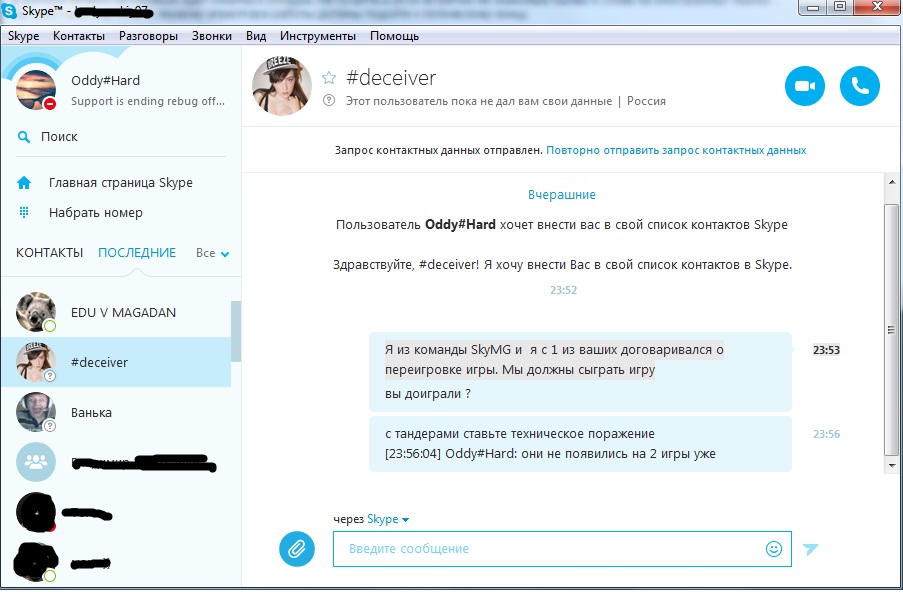The height and width of the screenshot is (592, 903).
Task: Open Главная страница Skype
Action: [x=120, y=183]
